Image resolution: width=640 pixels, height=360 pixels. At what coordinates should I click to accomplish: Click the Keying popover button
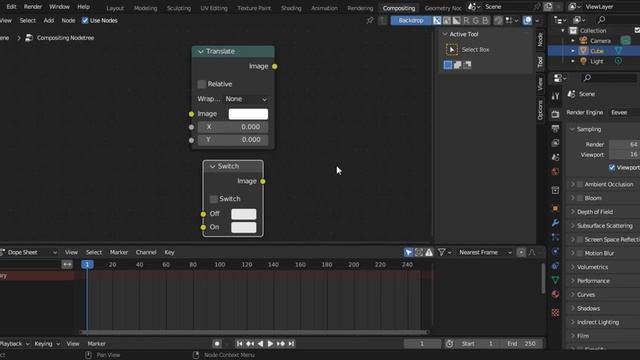(x=47, y=344)
